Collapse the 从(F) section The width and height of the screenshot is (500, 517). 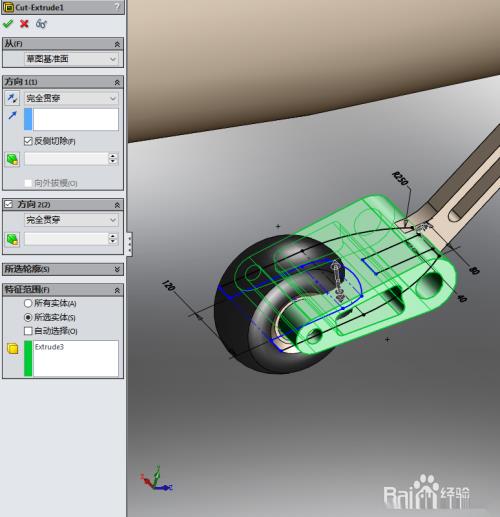[117, 44]
